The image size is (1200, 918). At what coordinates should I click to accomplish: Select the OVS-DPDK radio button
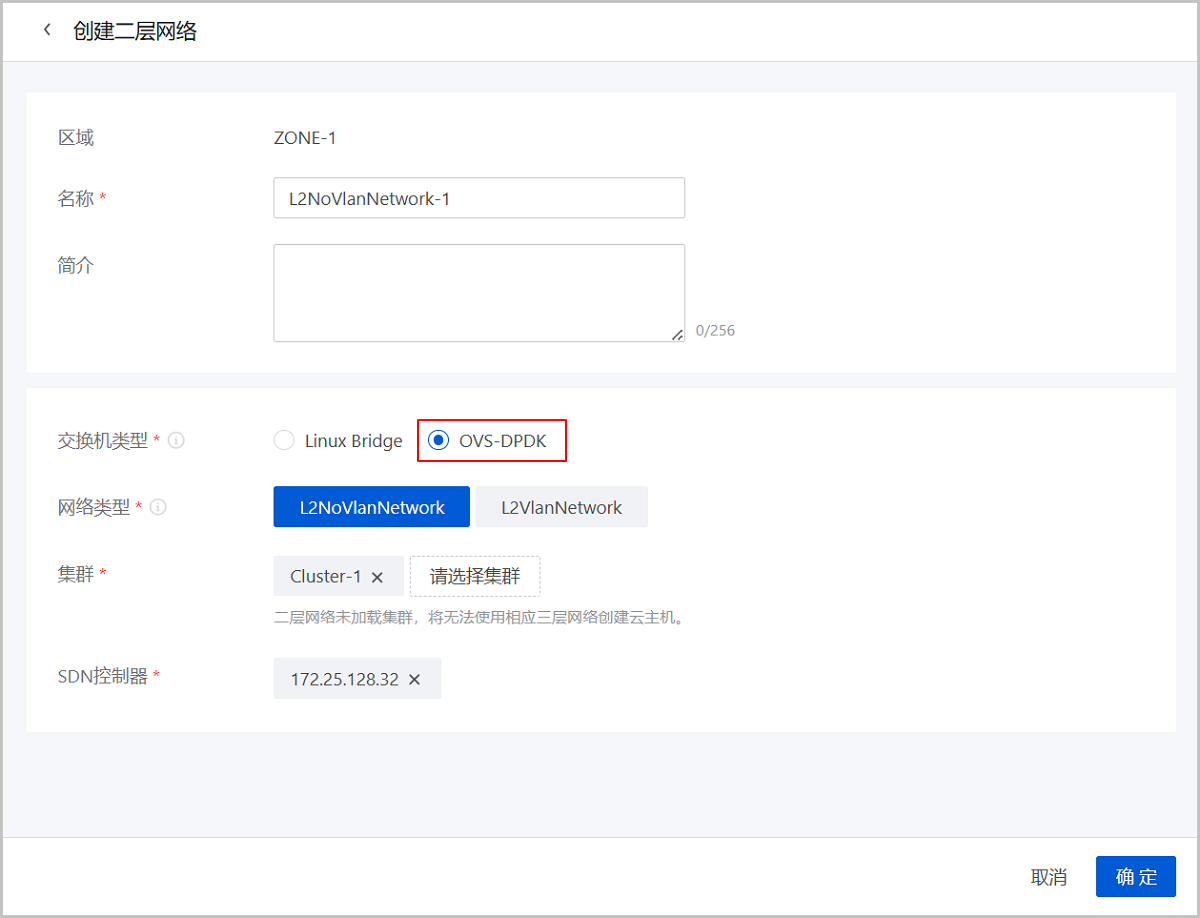(x=438, y=440)
